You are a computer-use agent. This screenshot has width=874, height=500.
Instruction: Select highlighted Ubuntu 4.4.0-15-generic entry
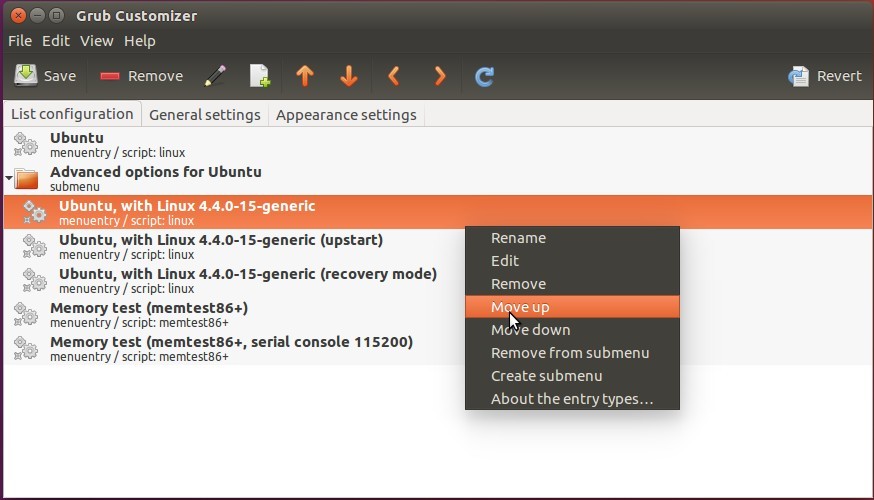(438, 212)
